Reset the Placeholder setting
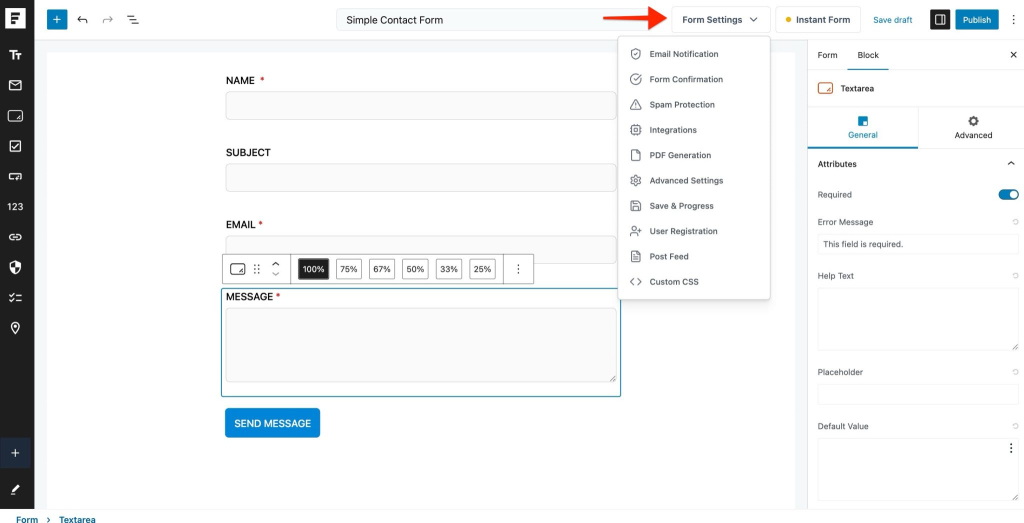 (1015, 372)
